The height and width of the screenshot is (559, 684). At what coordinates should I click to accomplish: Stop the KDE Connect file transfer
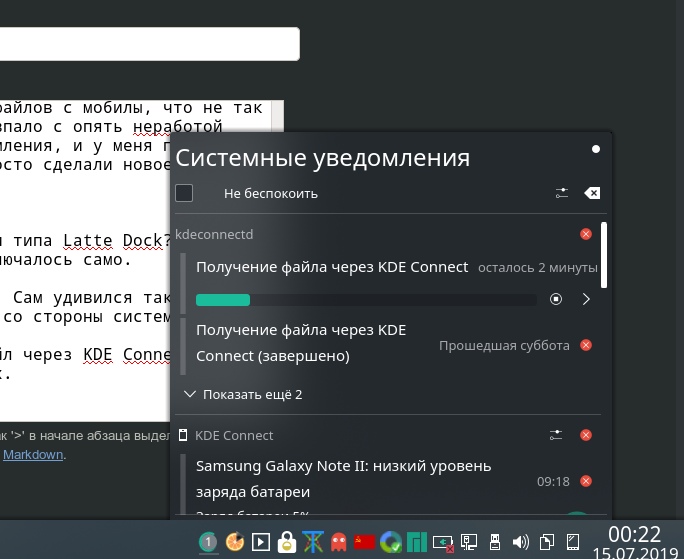point(557,299)
